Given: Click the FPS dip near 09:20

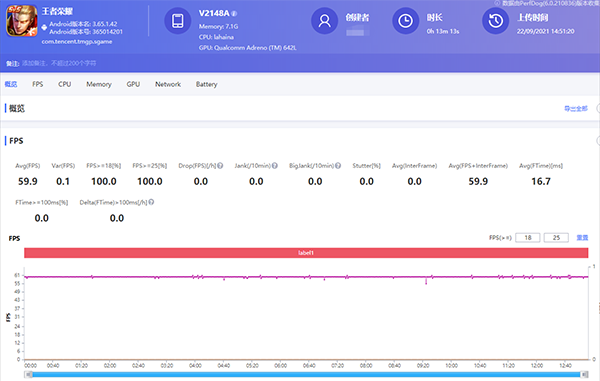Looking at the screenshot, I should 426,281.
